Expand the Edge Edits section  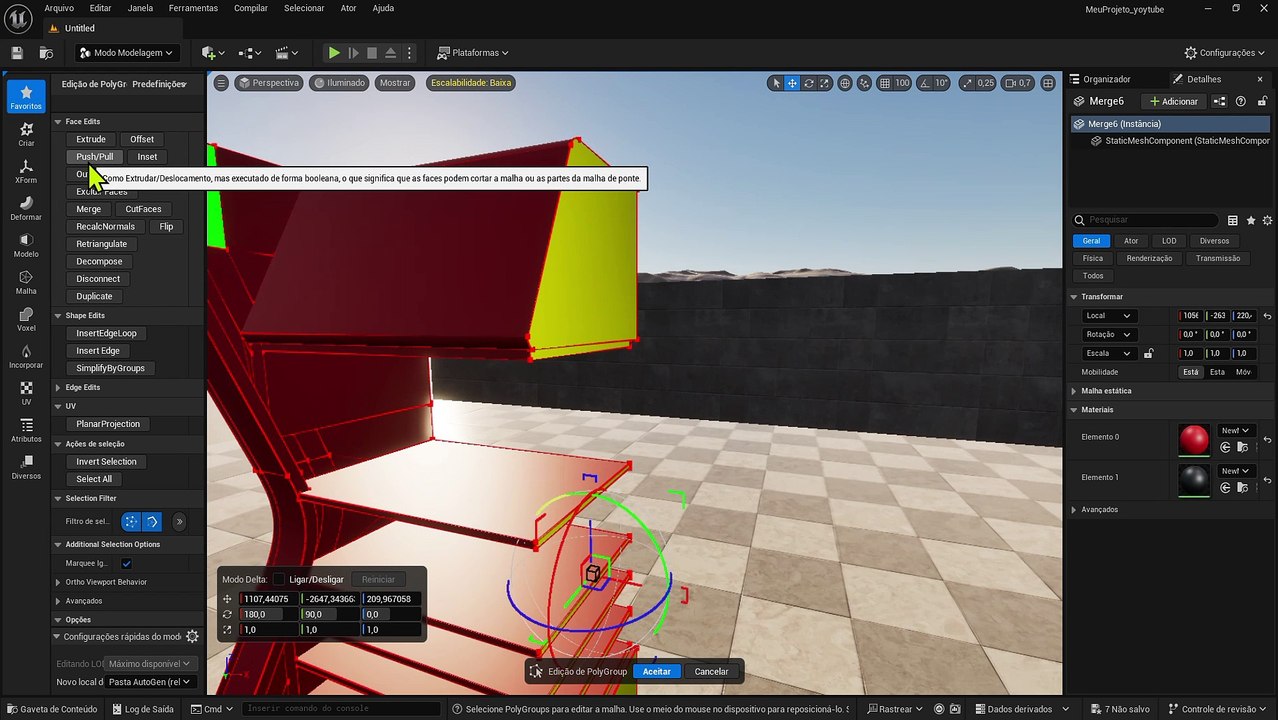tap(82, 387)
